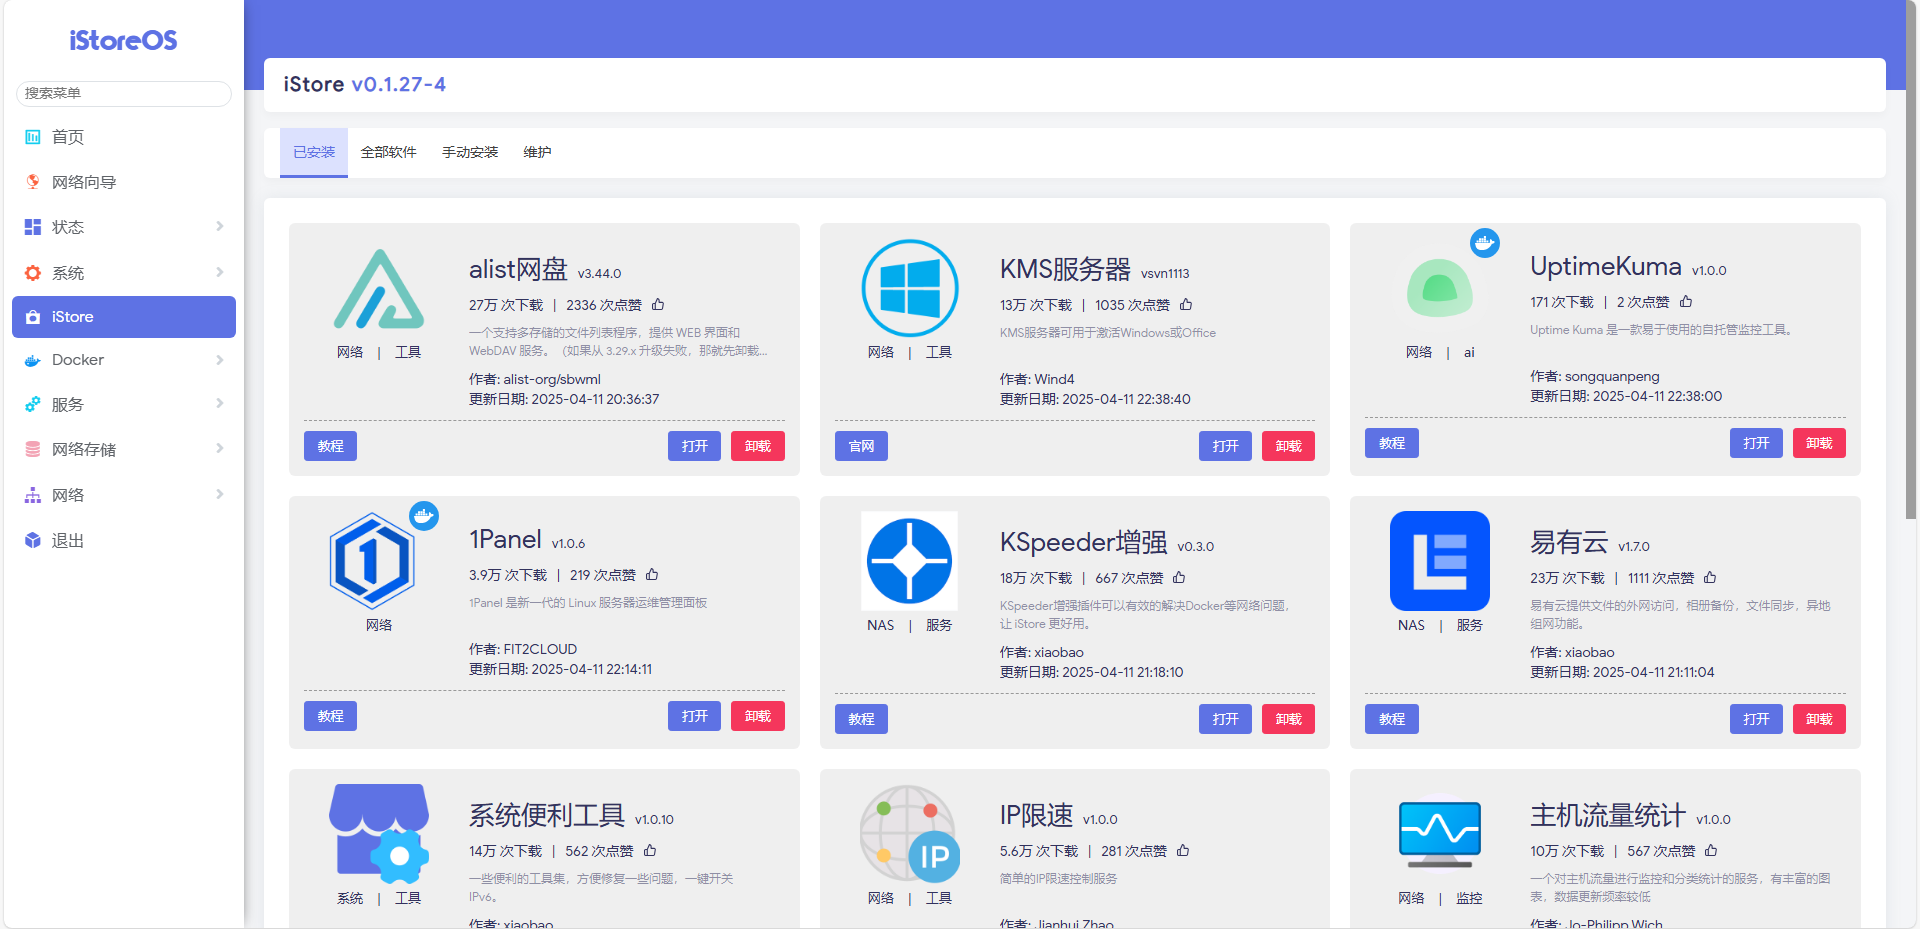Uninstall alist网盘 with 卸载
Image resolution: width=1920 pixels, height=929 pixels.
point(758,446)
